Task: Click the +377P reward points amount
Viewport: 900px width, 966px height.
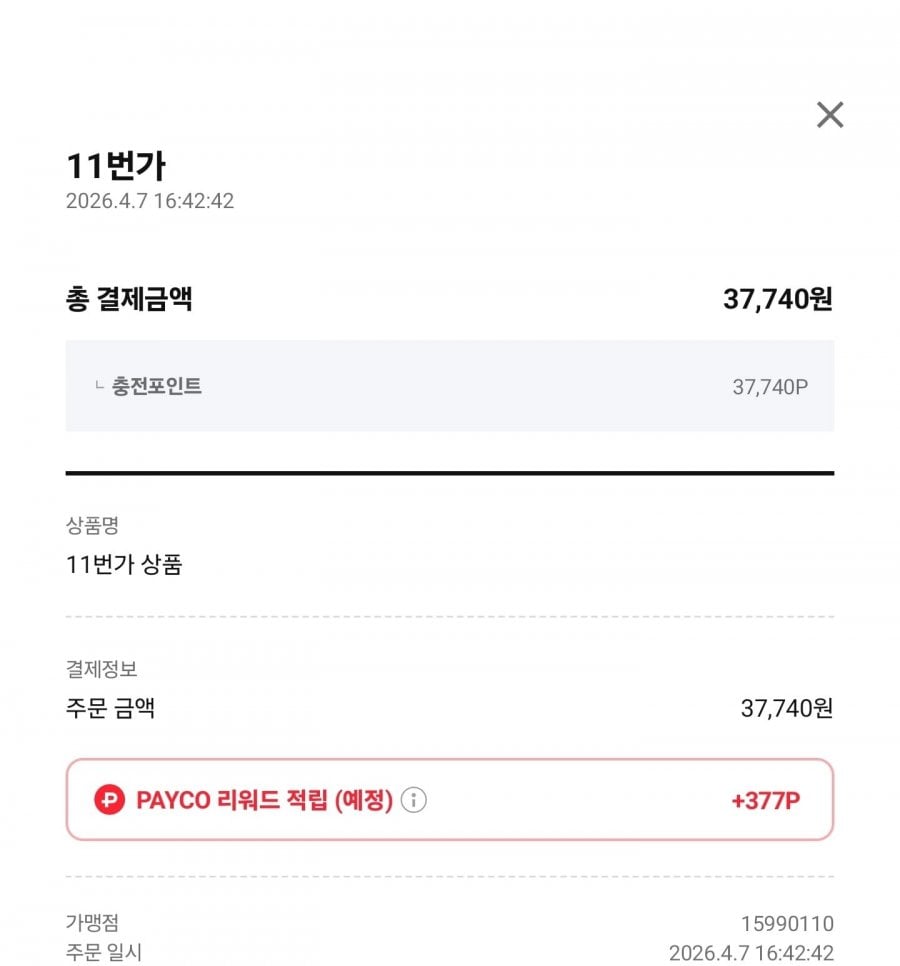Action: [x=765, y=800]
